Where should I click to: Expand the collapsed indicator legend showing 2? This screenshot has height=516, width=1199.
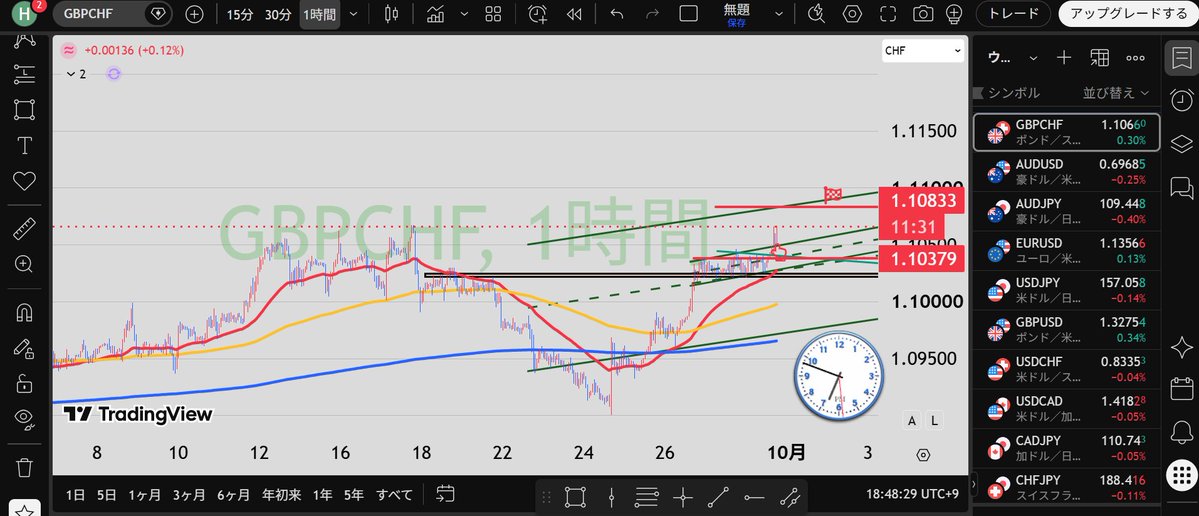tap(76, 74)
